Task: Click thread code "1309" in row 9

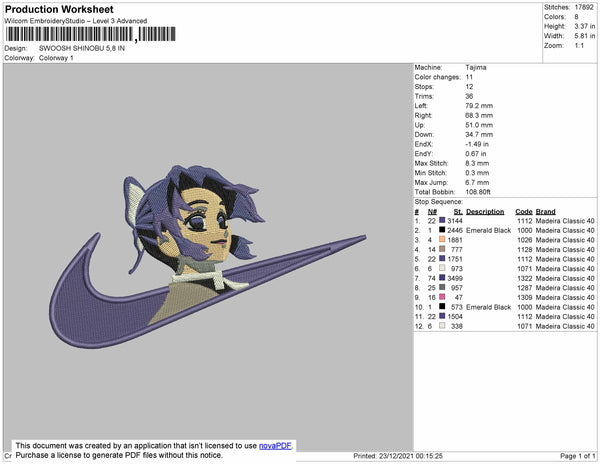Action: (525, 297)
